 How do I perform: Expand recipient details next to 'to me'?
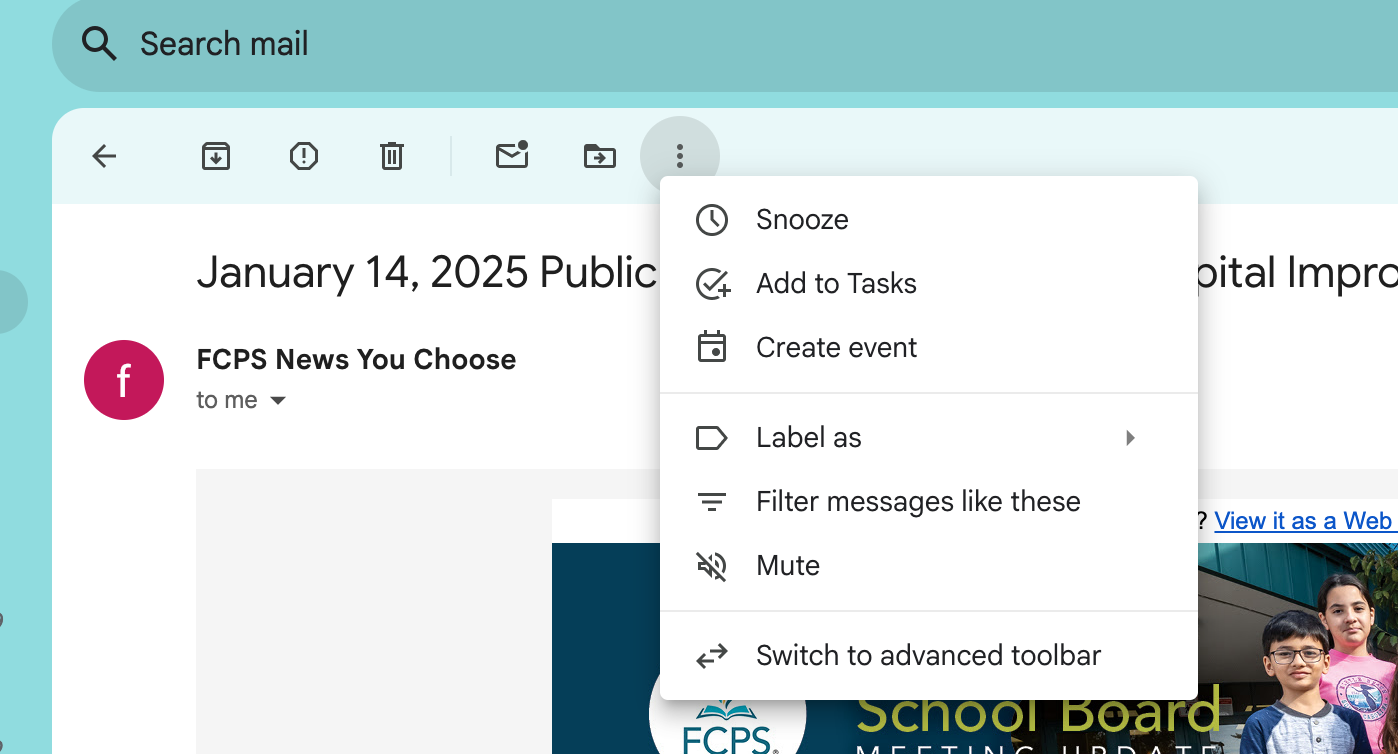coord(278,401)
